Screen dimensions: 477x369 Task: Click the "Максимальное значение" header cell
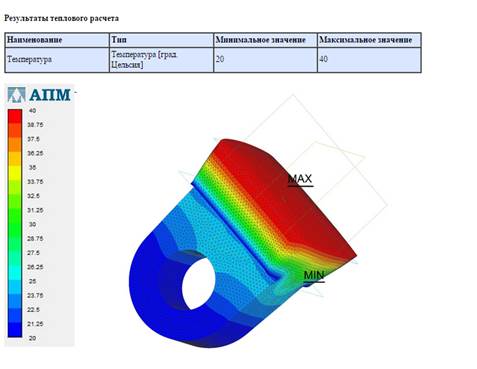pos(369,40)
